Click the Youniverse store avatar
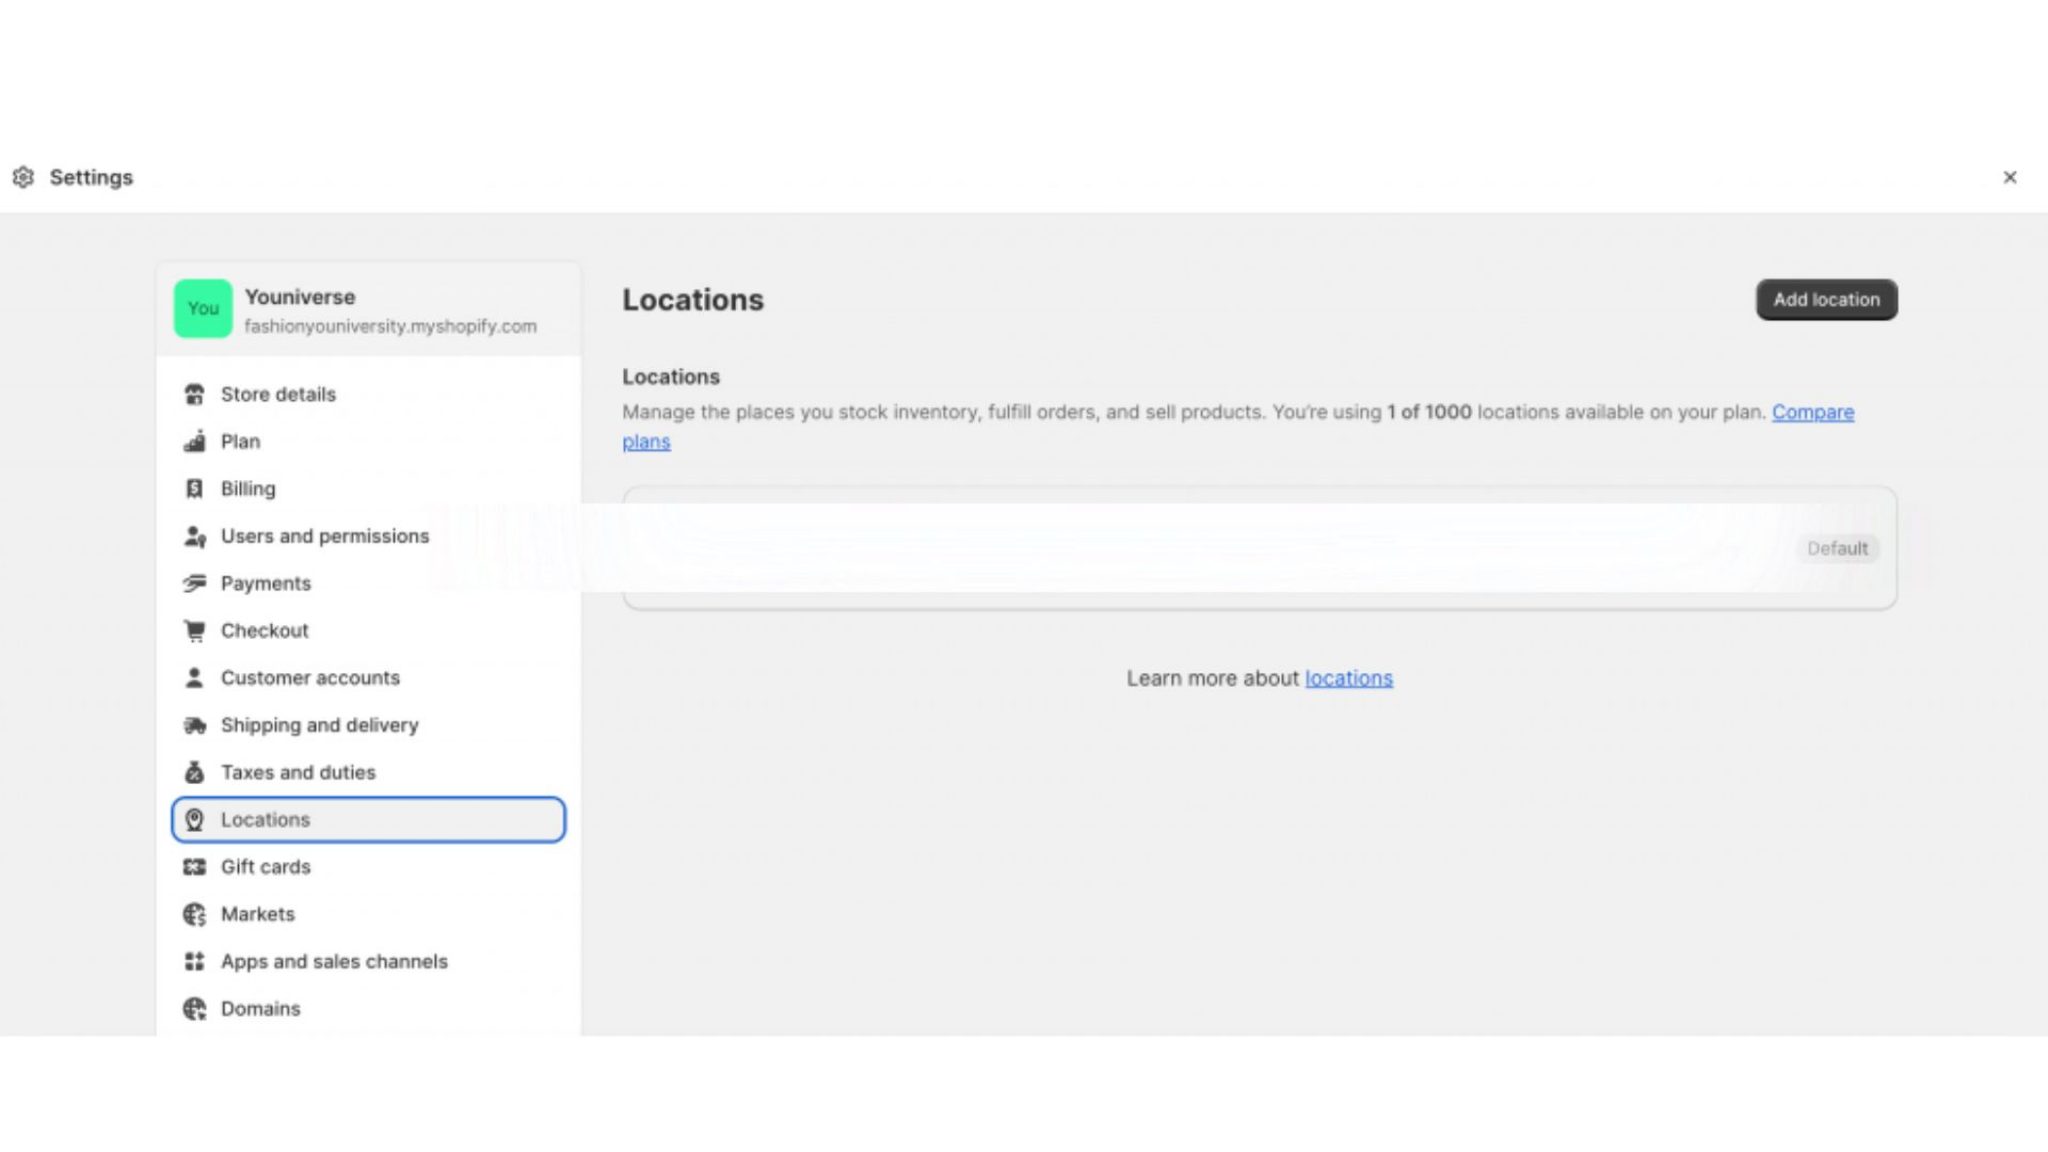 [203, 309]
